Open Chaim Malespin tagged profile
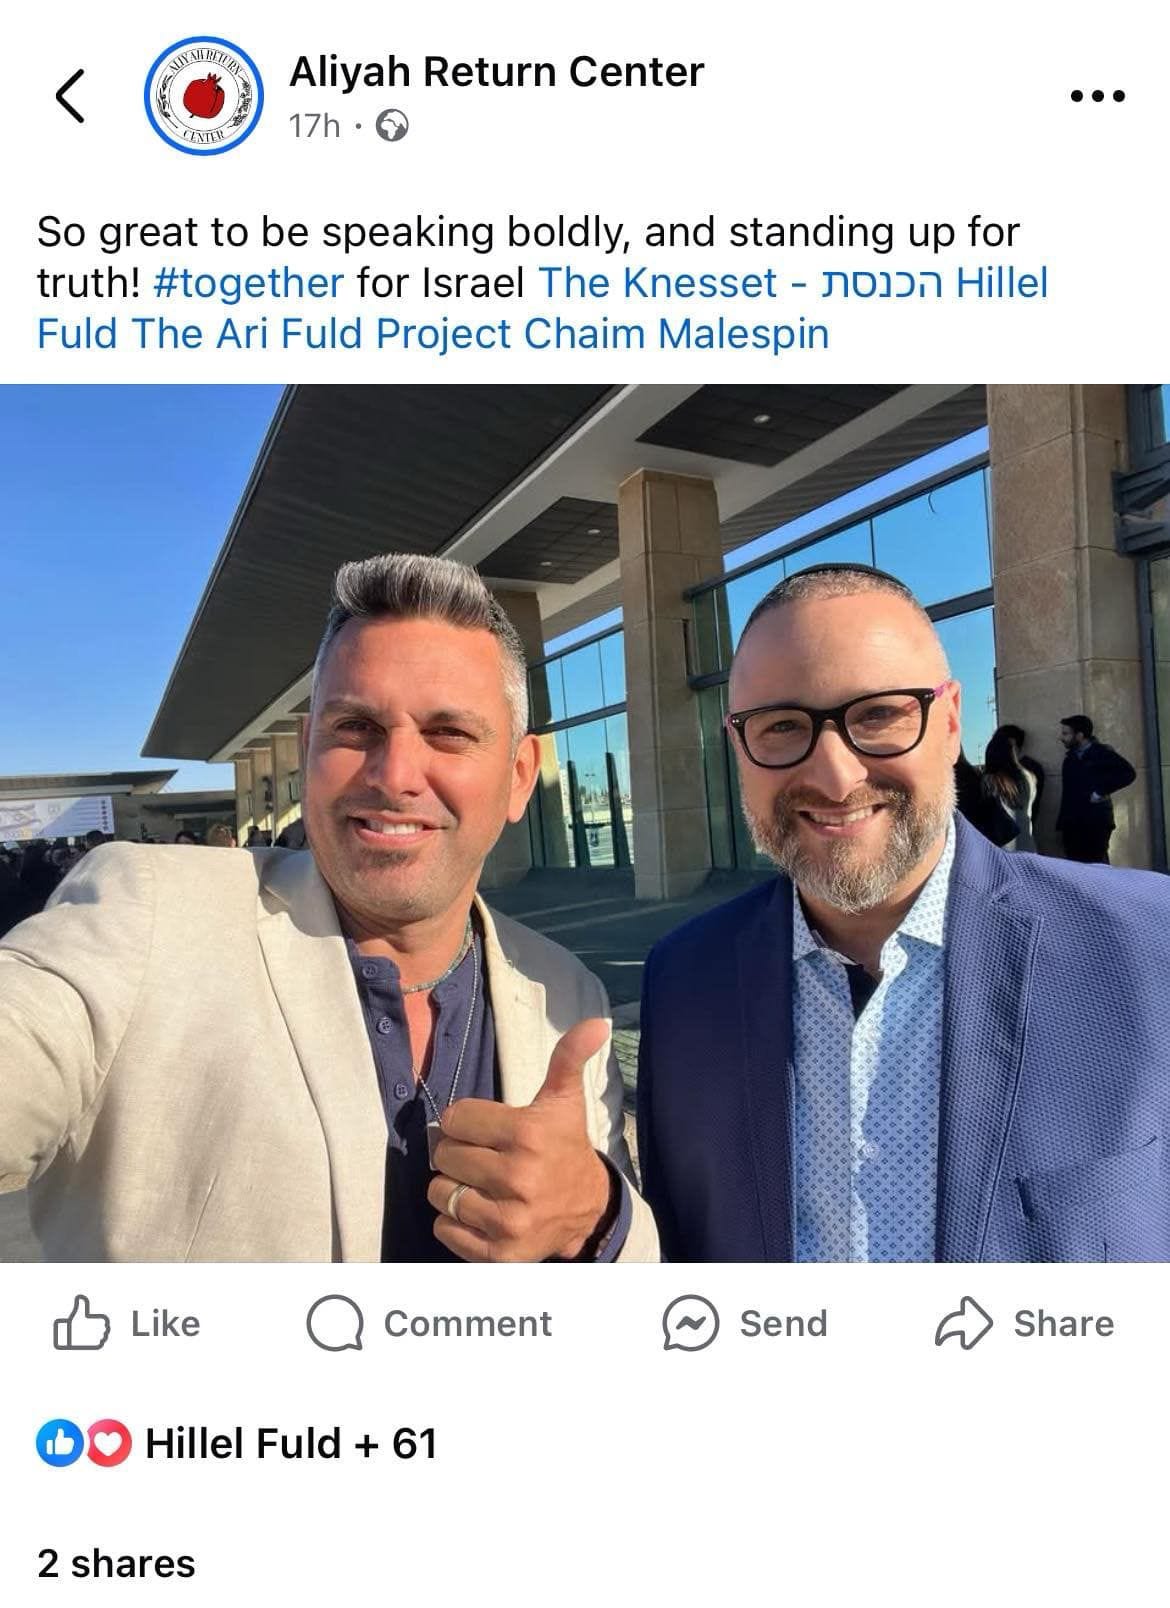 coord(676,334)
